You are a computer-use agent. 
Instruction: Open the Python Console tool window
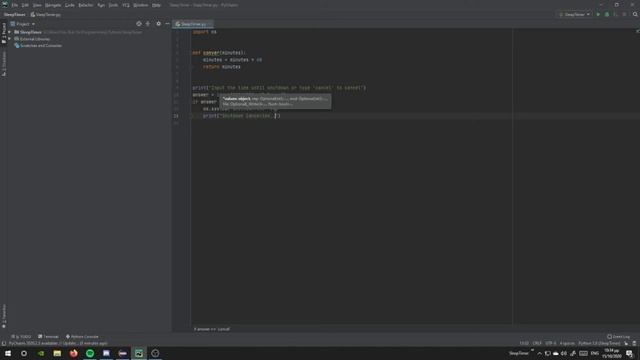[82, 337]
